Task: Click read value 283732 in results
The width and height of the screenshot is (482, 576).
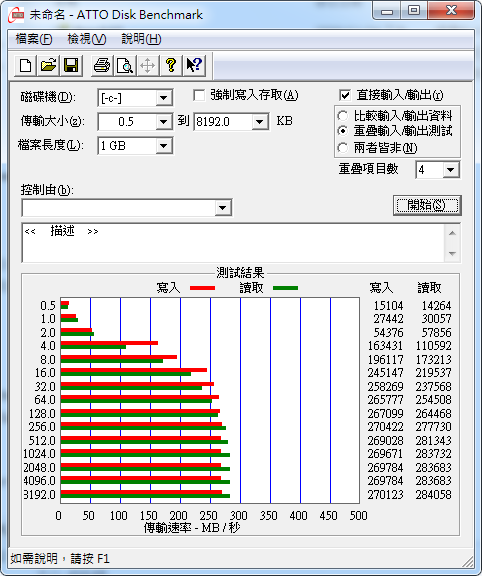Action: [434, 454]
